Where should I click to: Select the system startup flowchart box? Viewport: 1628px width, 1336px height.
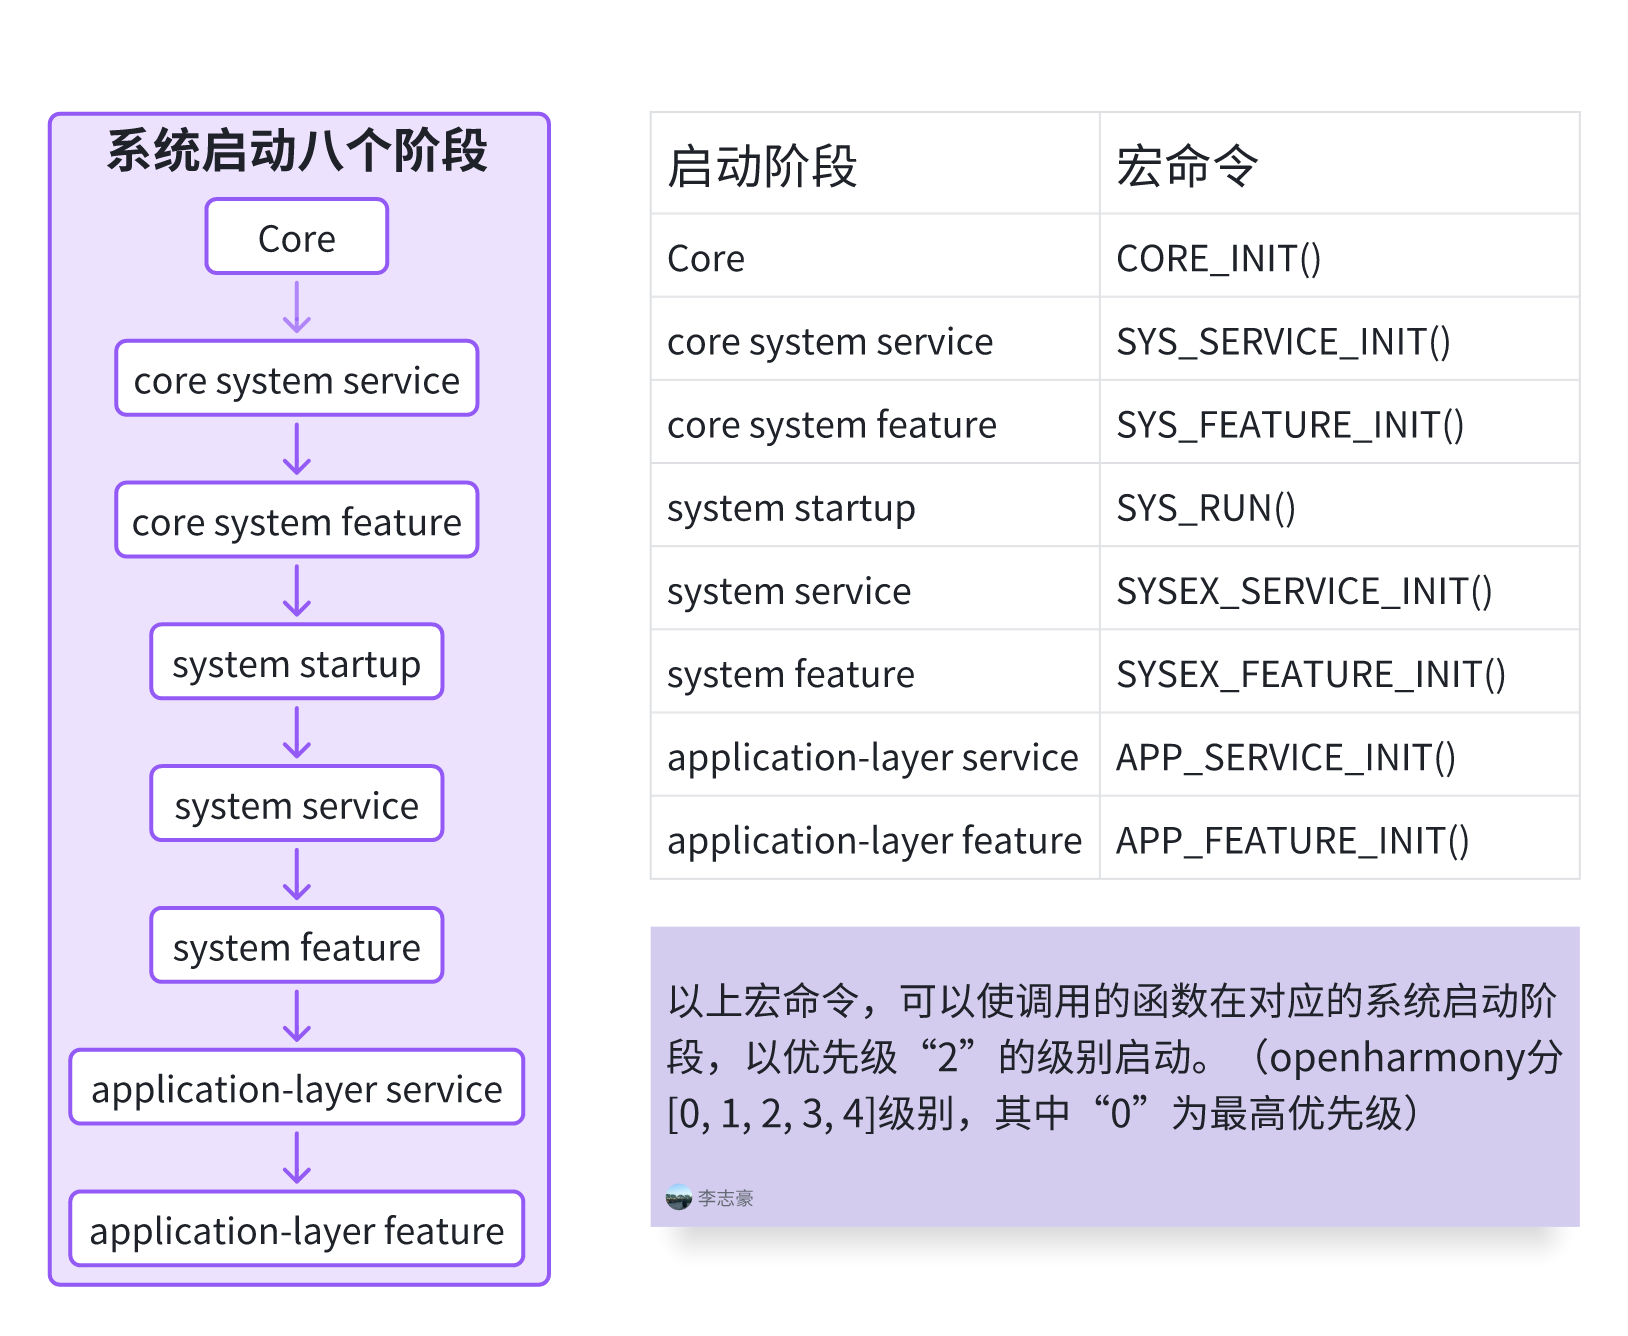click(x=297, y=663)
